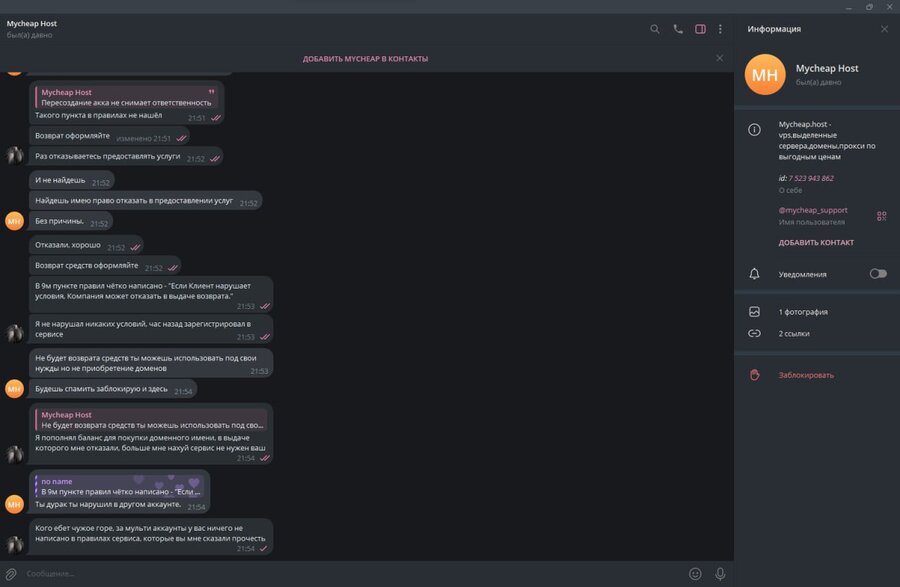Open the @mycheap_support username link
Screen dimensions: 900x587
pyautogui.click(x=813, y=210)
